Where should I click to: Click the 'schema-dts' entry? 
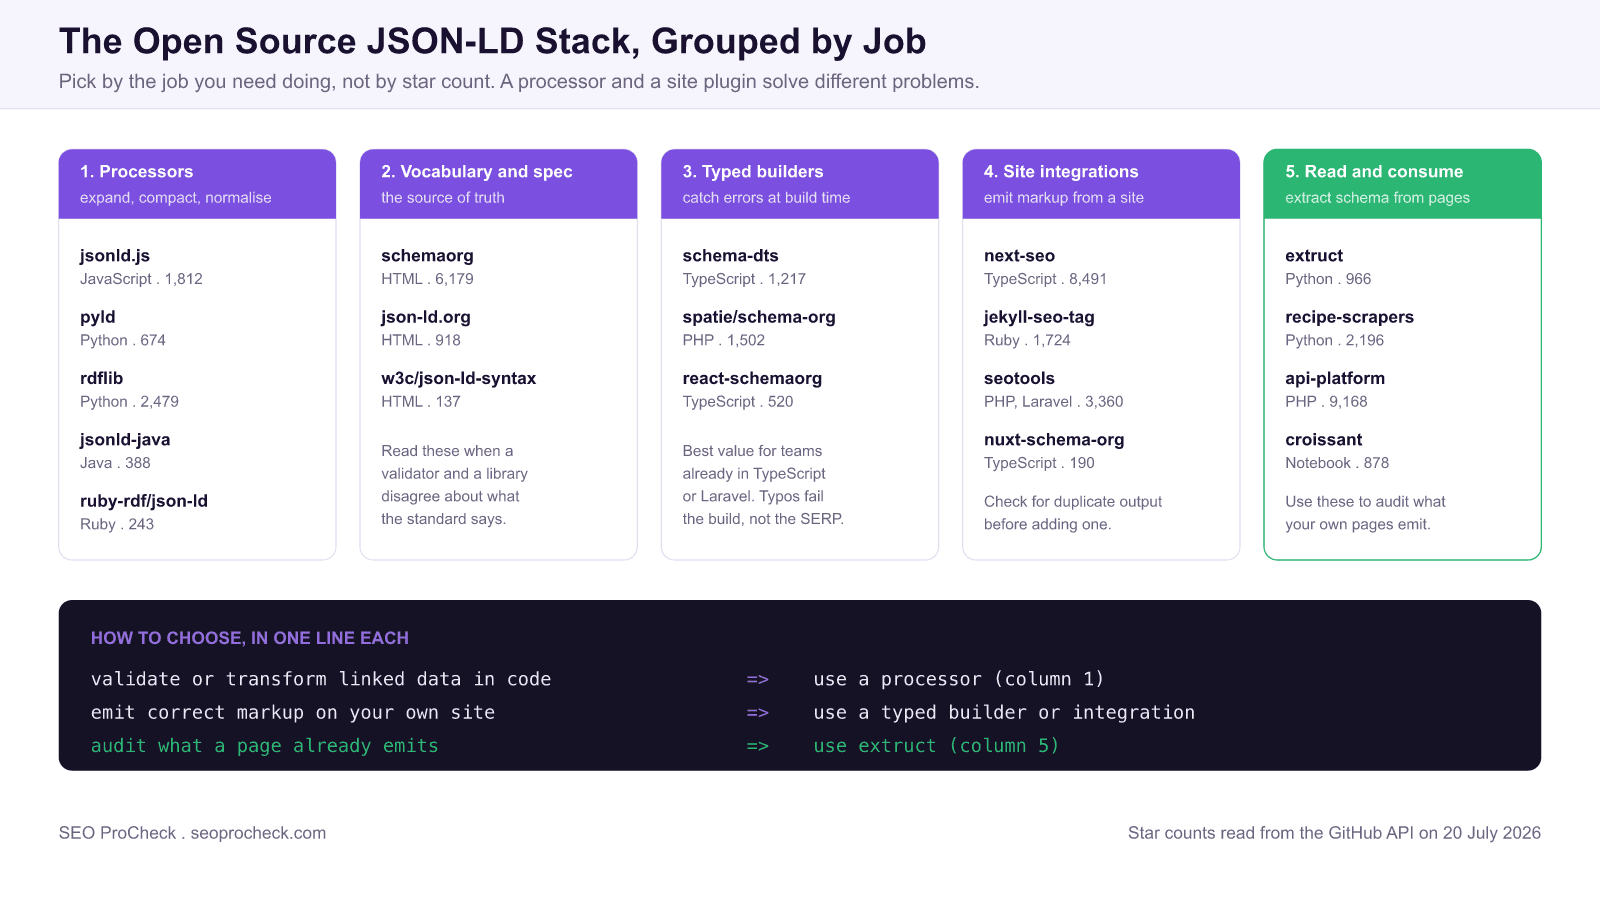tap(731, 256)
